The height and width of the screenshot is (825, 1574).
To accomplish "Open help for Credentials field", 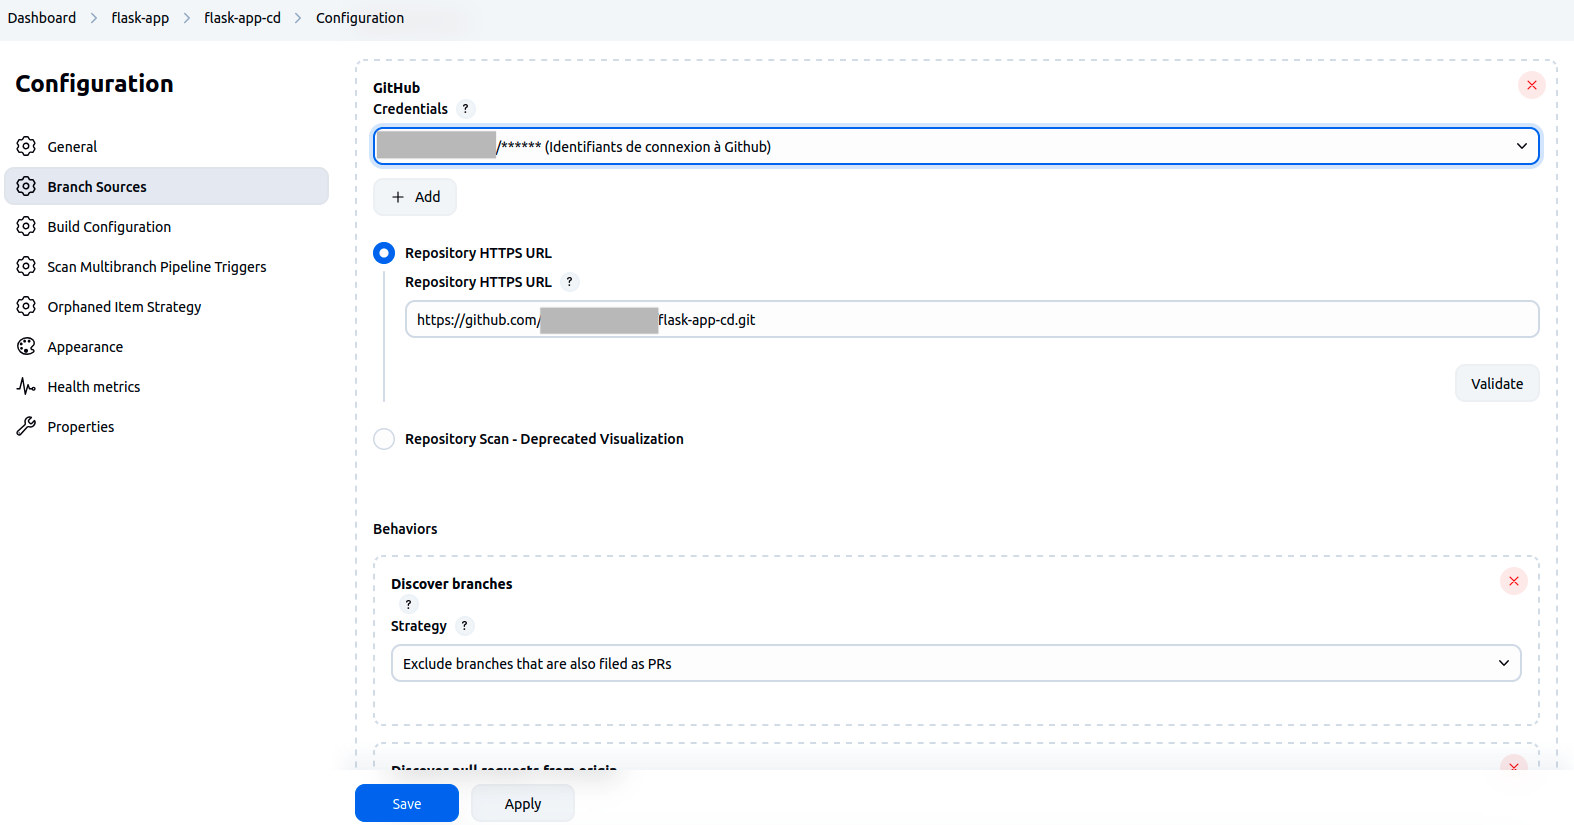I will (465, 109).
